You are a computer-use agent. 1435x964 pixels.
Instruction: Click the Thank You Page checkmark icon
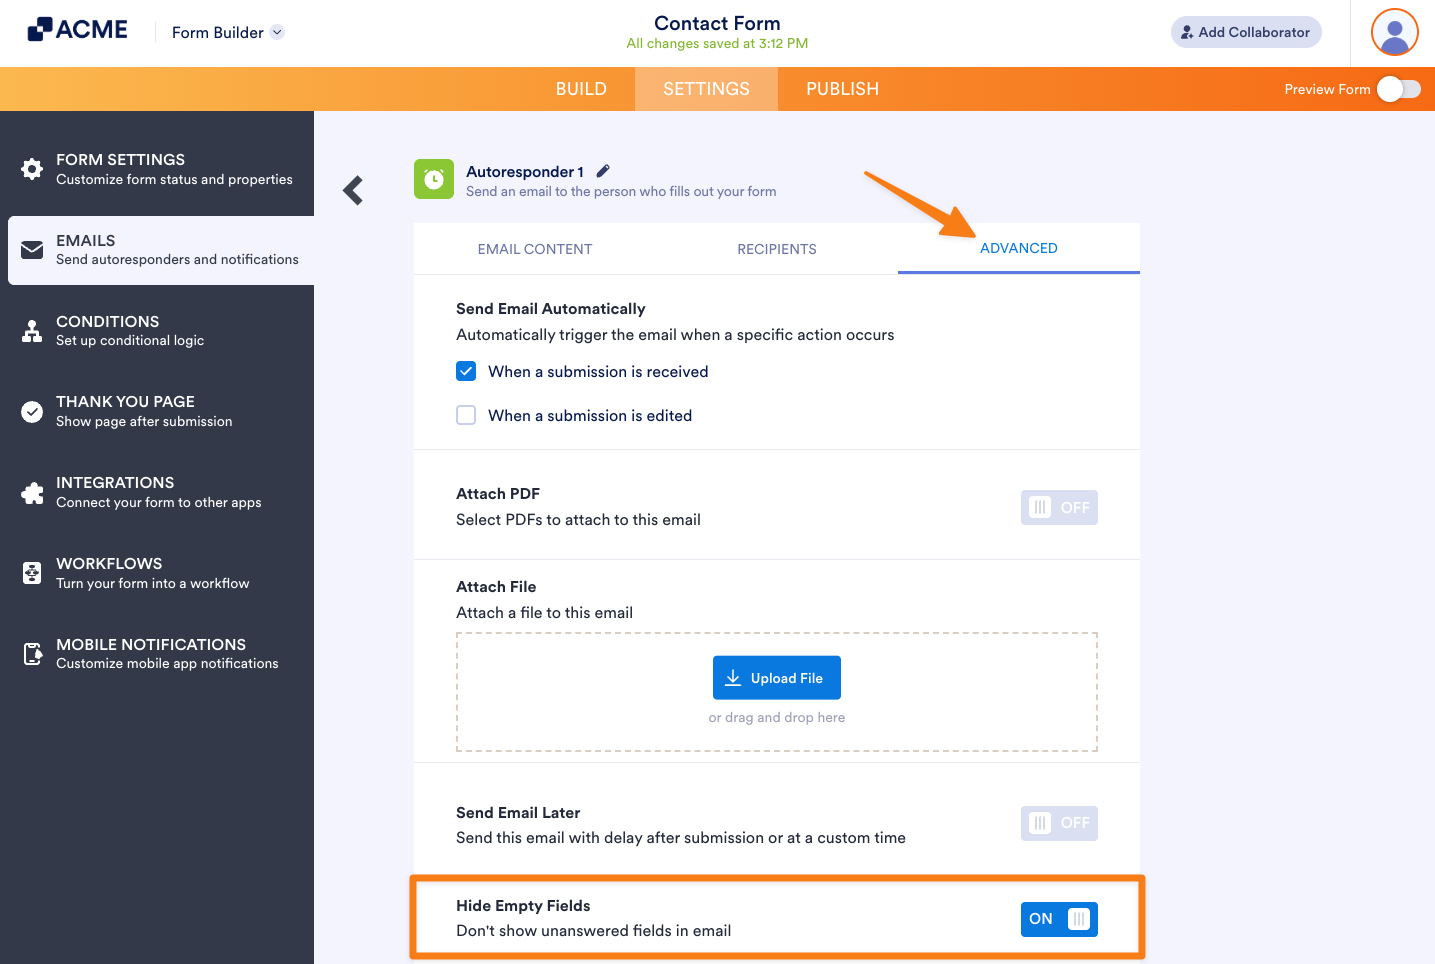click(x=32, y=410)
